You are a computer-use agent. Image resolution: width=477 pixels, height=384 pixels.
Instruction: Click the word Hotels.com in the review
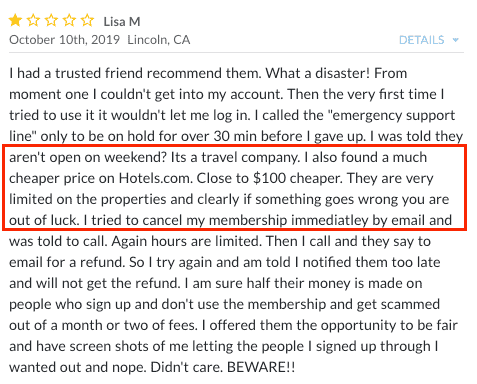pos(156,178)
